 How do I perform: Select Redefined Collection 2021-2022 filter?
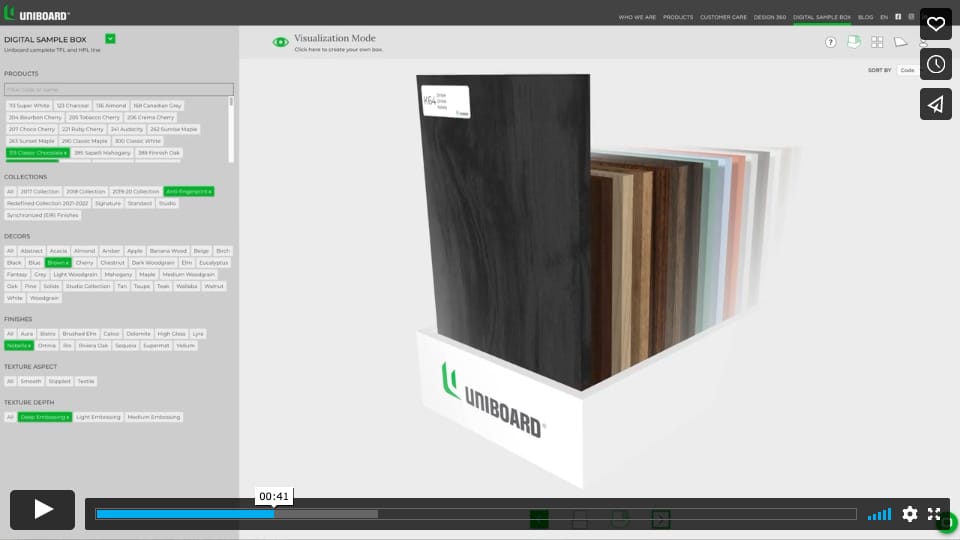tap(47, 203)
